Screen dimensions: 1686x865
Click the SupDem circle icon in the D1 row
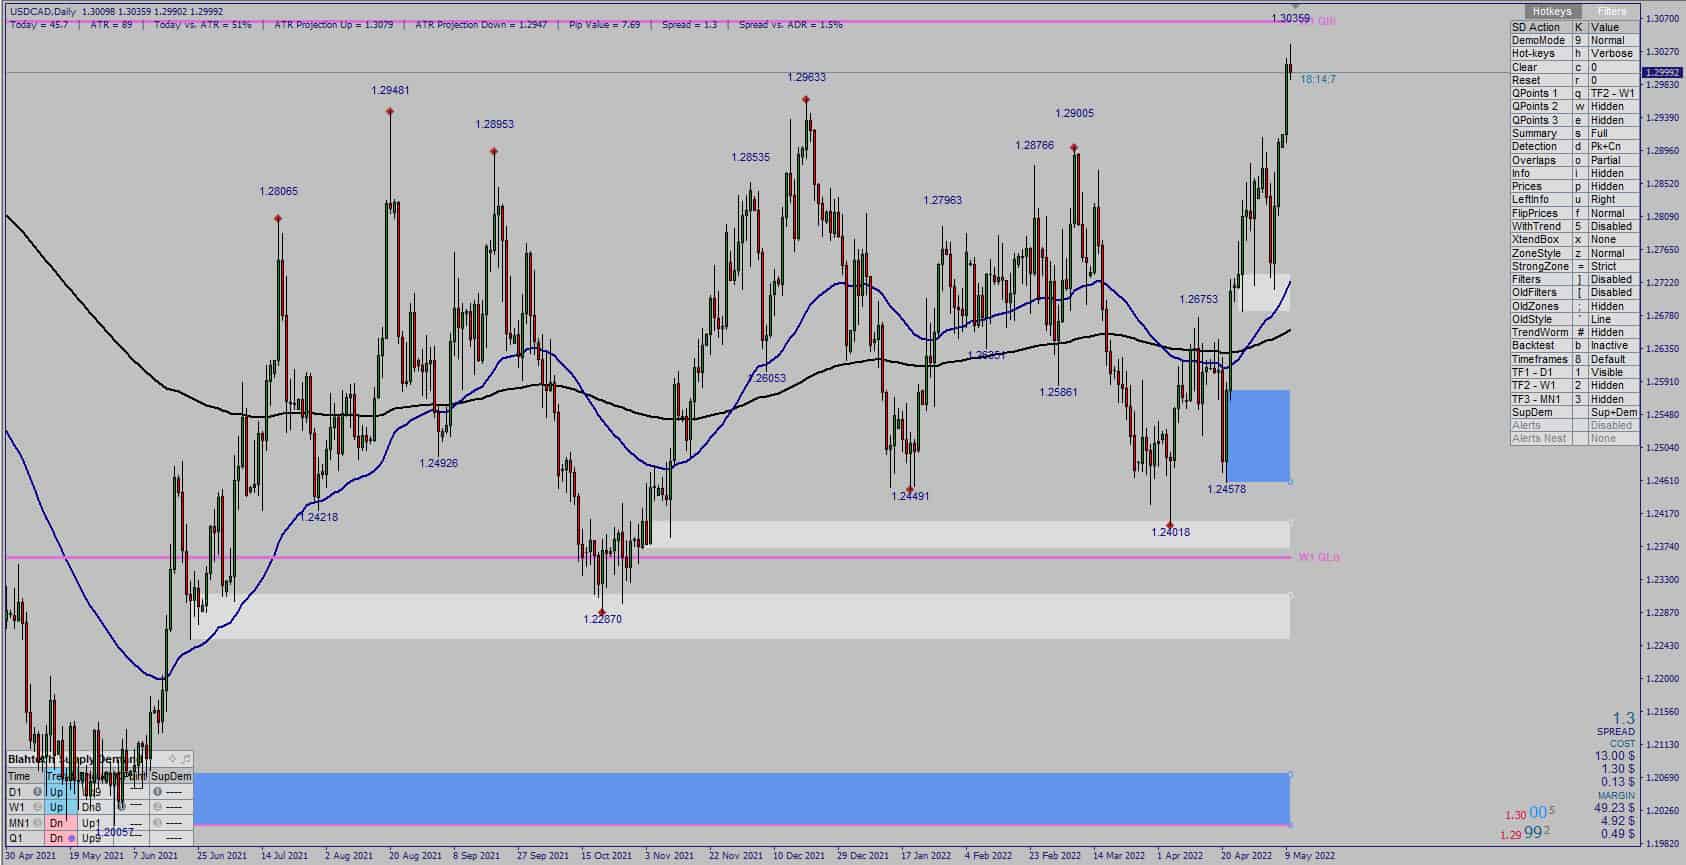(157, 792)
